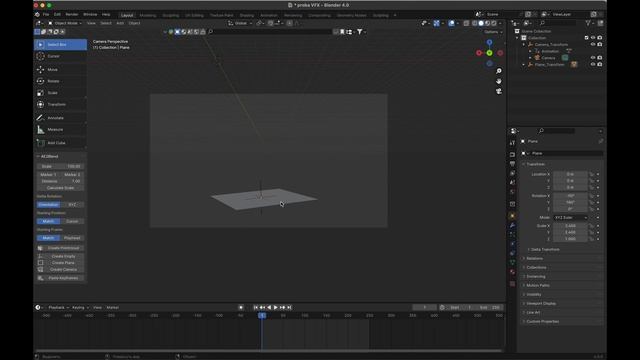Click the Create Camera button
640x360 pixels.
[x=60, y=269]
